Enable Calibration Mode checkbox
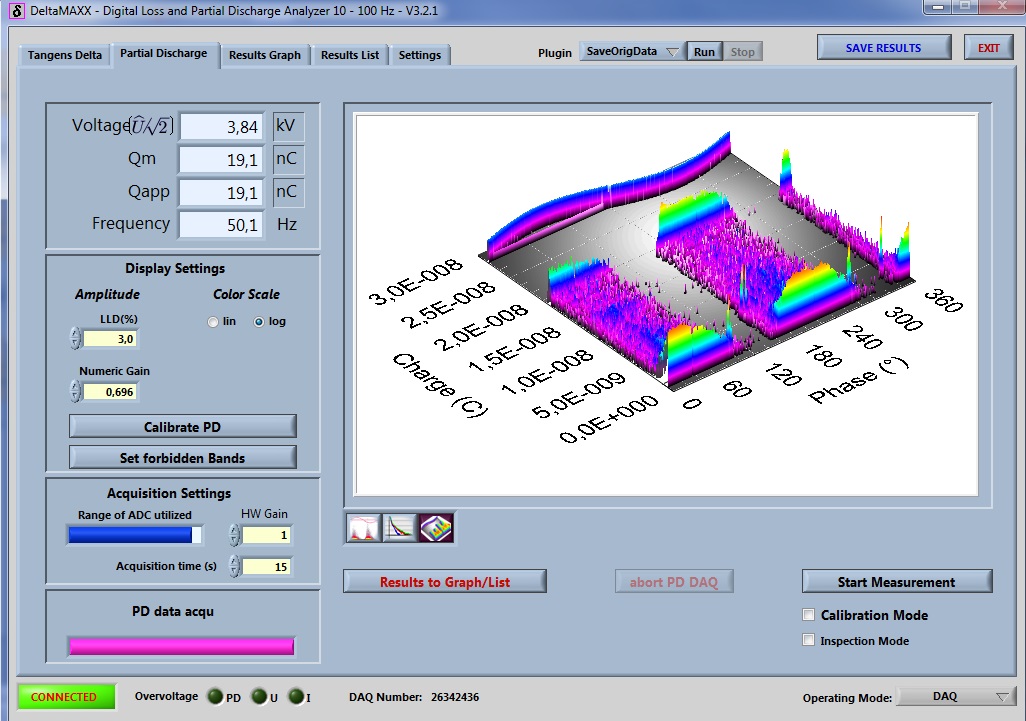 click(809, 615)
